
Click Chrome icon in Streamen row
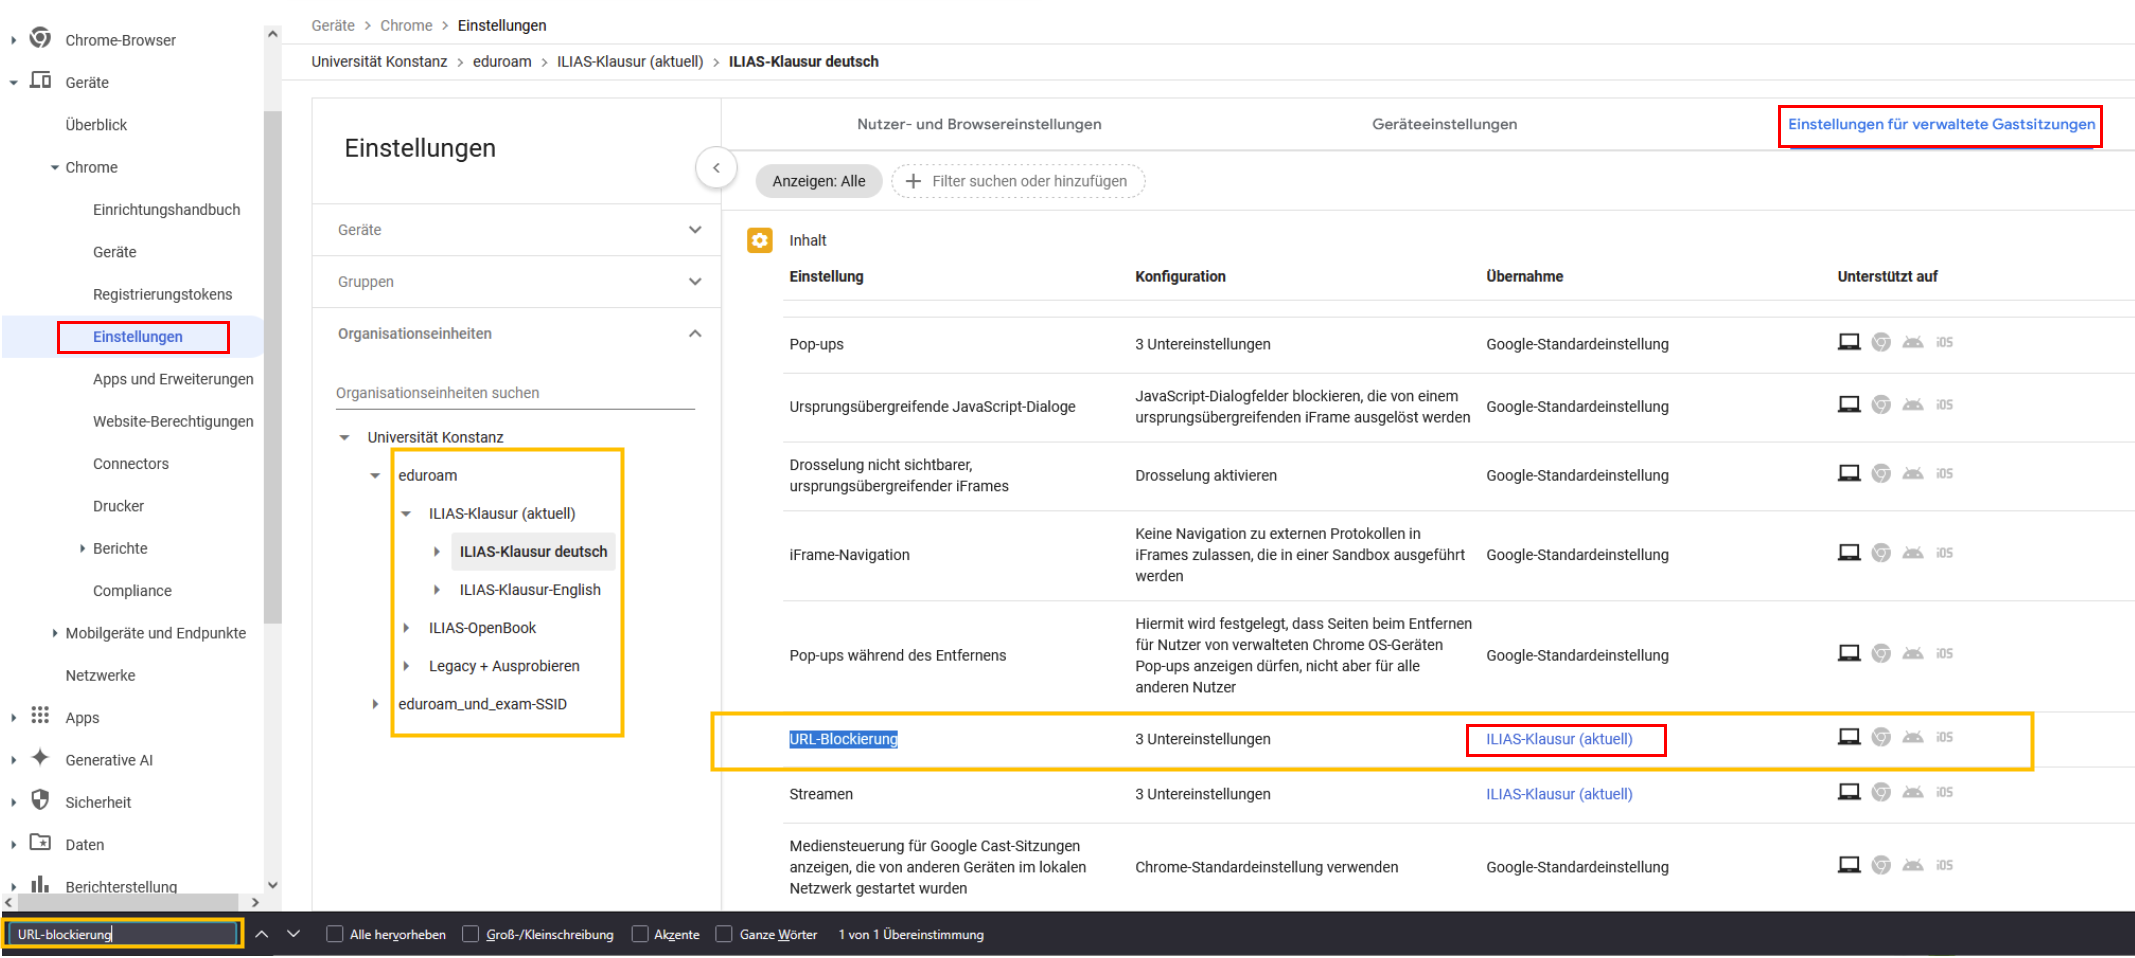click(1881, 792)
